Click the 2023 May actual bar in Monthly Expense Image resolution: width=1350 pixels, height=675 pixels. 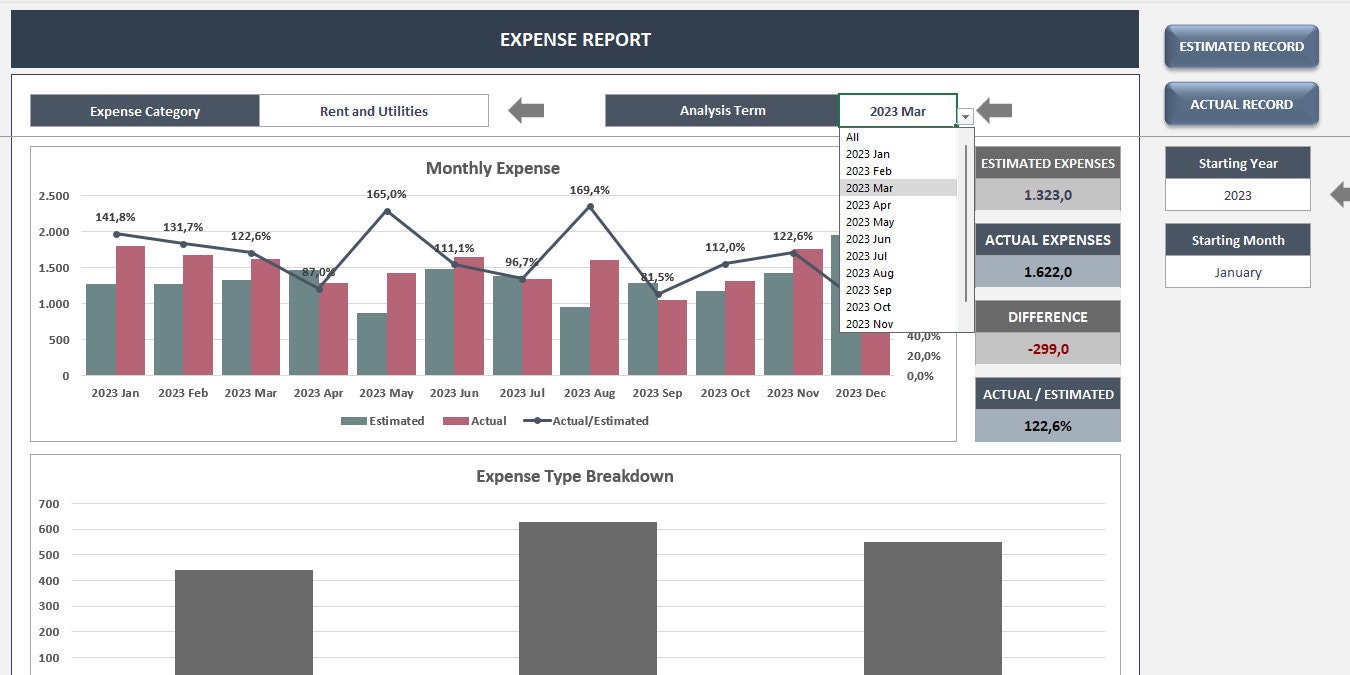401,324
